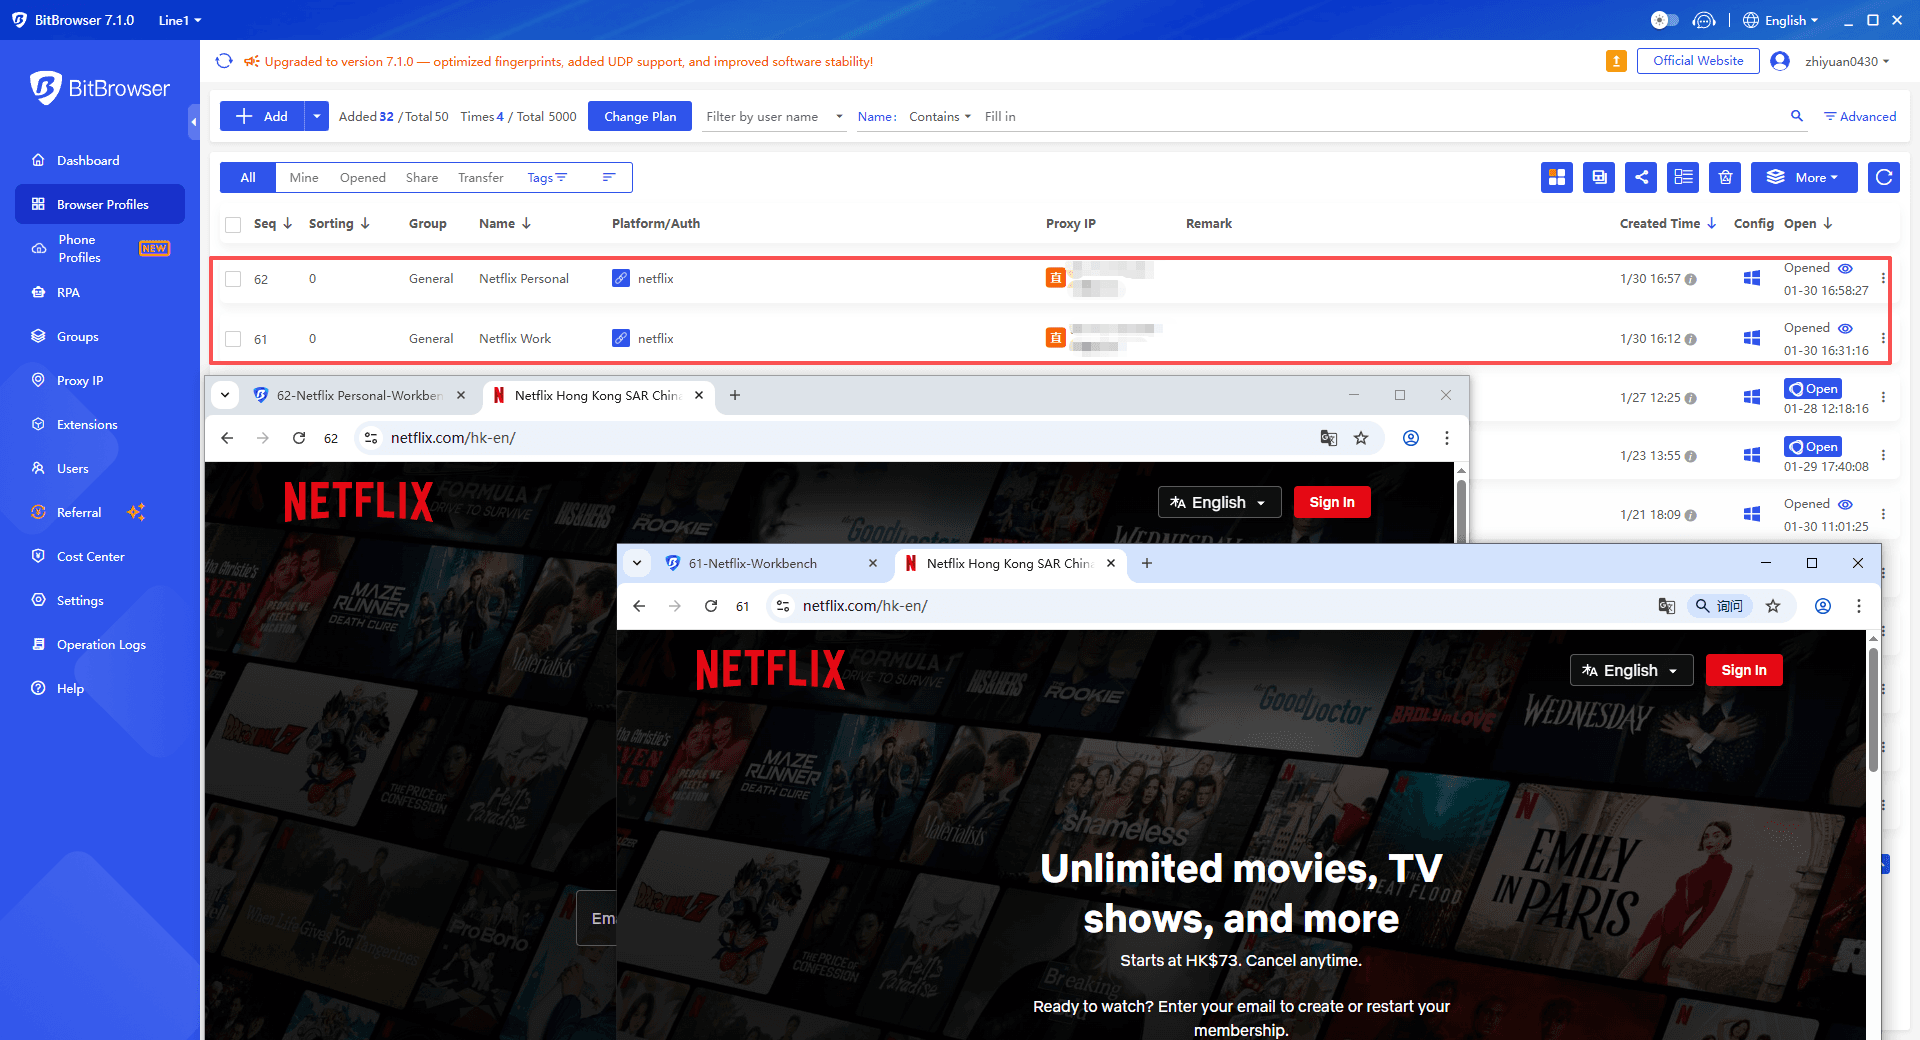Refresh the profile list with the circular arrow
The width and height of the screenshot is (1920, 1040).
pyautogui.click(x=1883, y=177)
